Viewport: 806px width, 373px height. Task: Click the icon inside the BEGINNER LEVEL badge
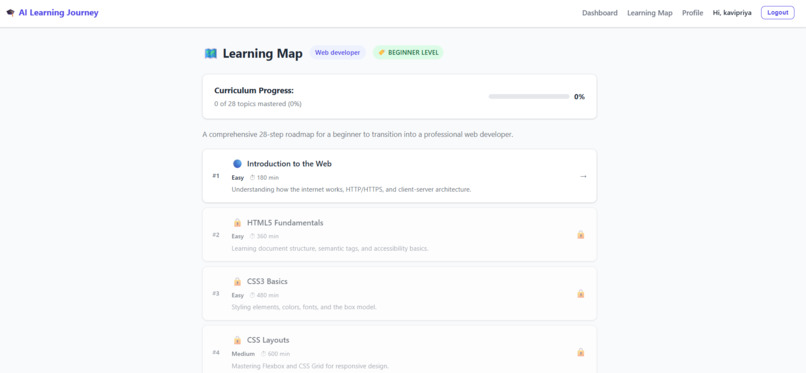point(382,52)
